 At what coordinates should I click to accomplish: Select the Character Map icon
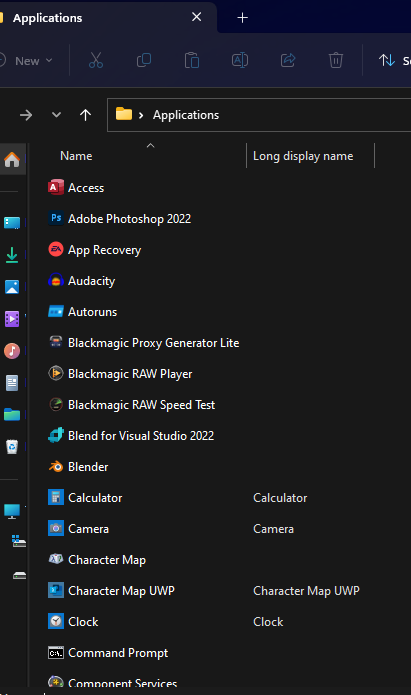click(x=56, y=559)
